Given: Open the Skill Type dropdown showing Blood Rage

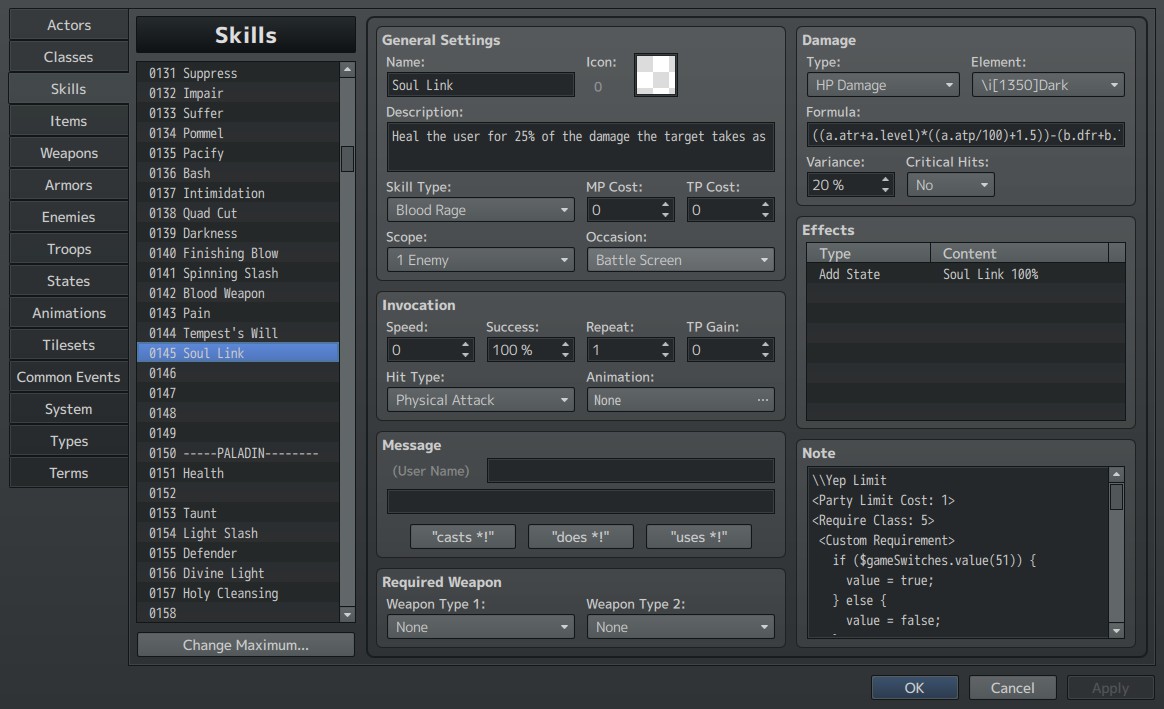Looking at the screenshot, I should tap(480, 210).
